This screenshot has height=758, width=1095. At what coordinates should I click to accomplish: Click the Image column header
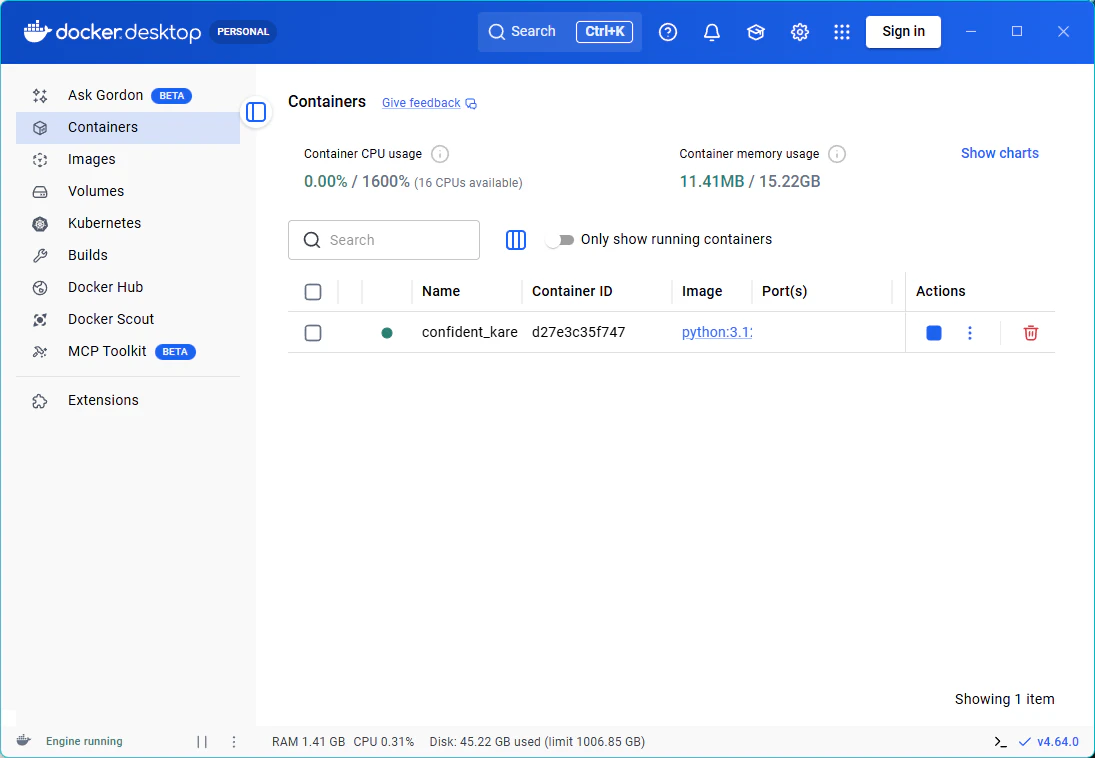click(x=702, y=291)
